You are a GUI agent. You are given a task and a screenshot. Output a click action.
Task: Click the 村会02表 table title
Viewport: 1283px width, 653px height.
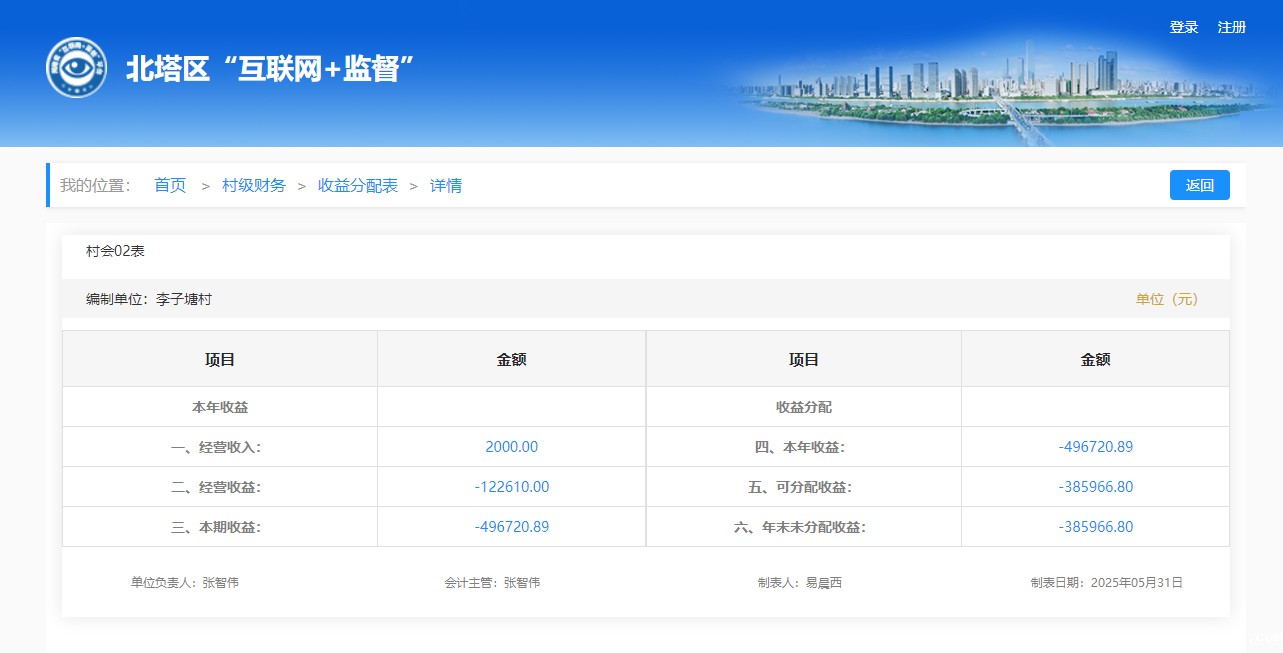(x=115, y=251)
